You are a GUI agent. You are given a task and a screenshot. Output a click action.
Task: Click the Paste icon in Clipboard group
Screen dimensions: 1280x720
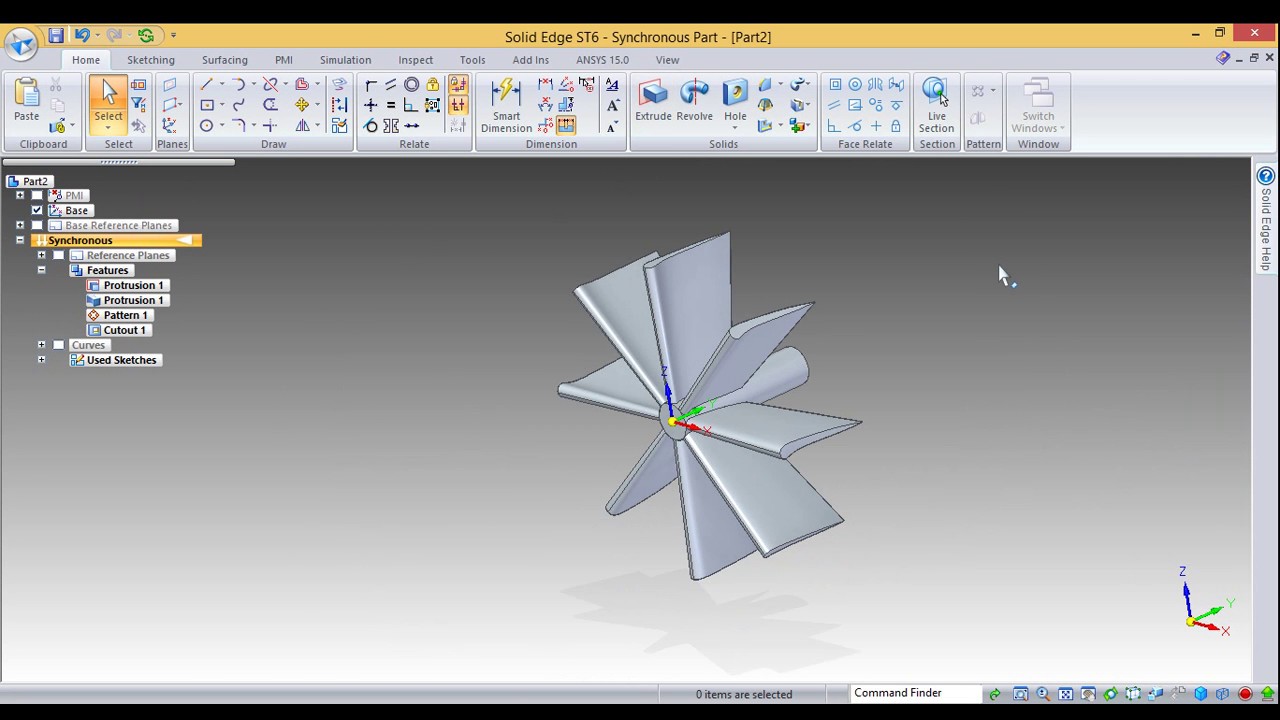(27, 93)
